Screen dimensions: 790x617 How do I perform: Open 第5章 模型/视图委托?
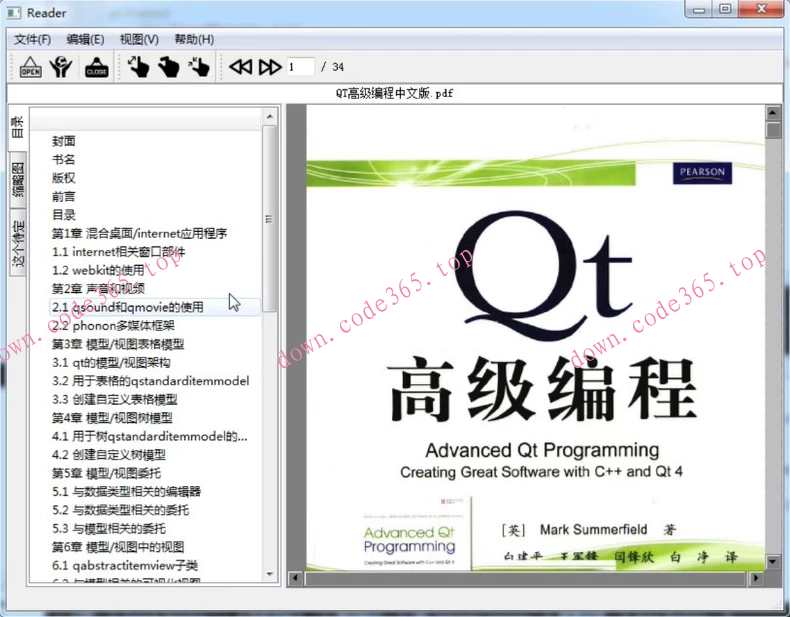[x=106, y=473]
